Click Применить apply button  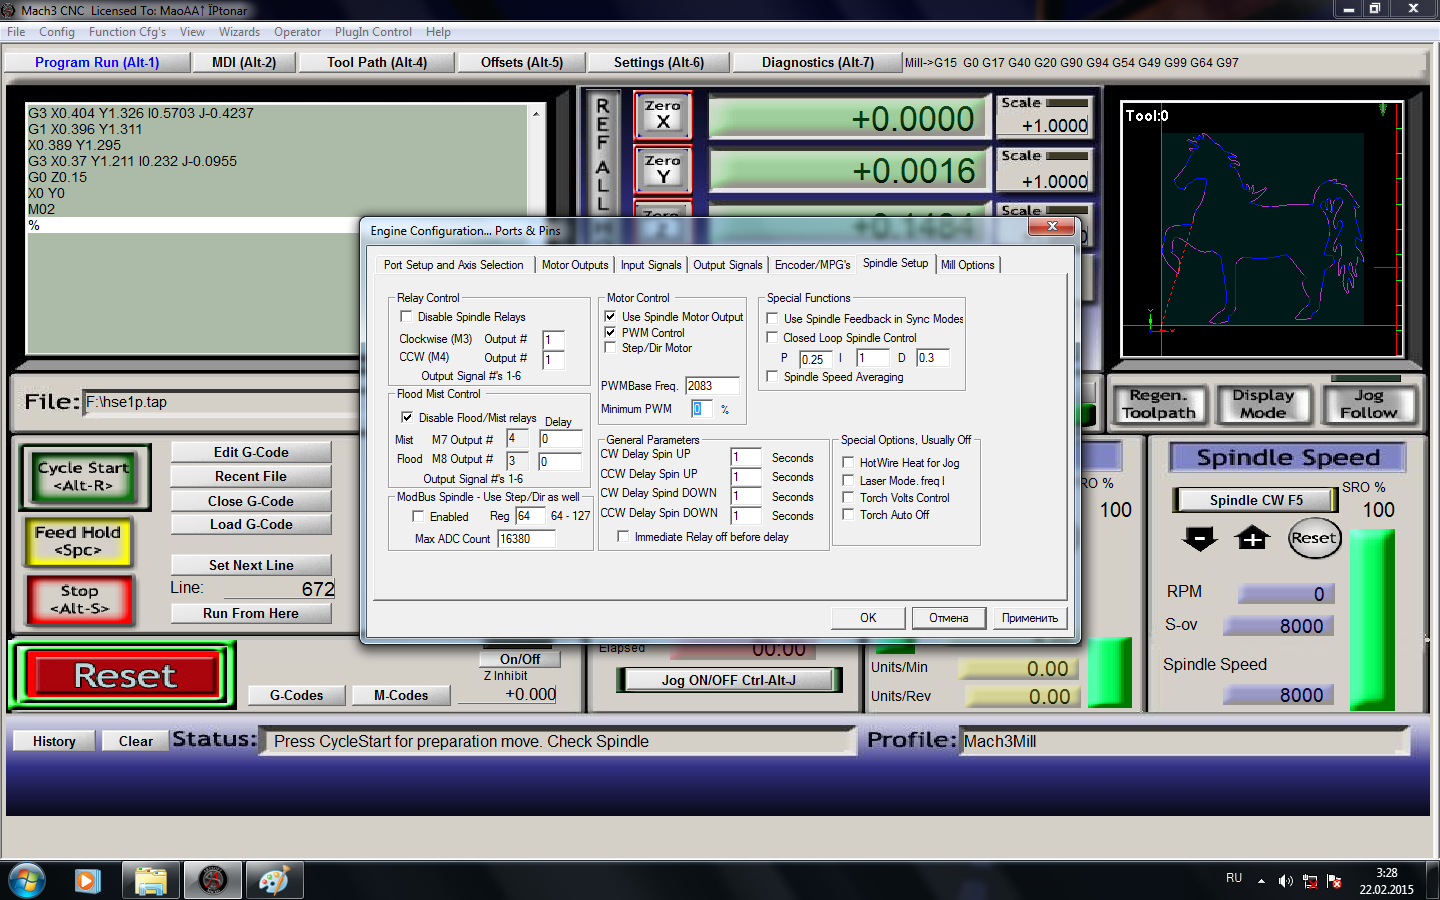pyautogui.click(x=1030, y=618)
